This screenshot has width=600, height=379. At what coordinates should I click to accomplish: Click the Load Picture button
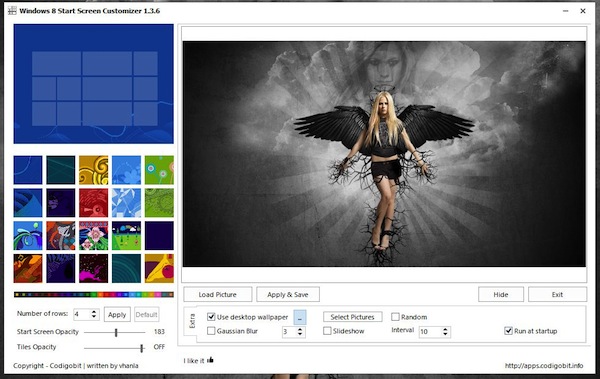coord(217,294)
